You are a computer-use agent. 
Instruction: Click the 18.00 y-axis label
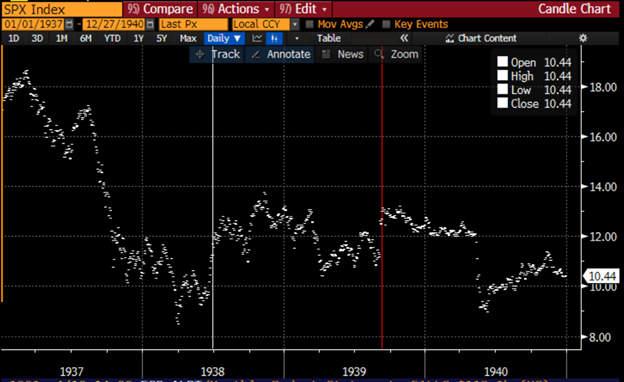[x=603, y=87]
